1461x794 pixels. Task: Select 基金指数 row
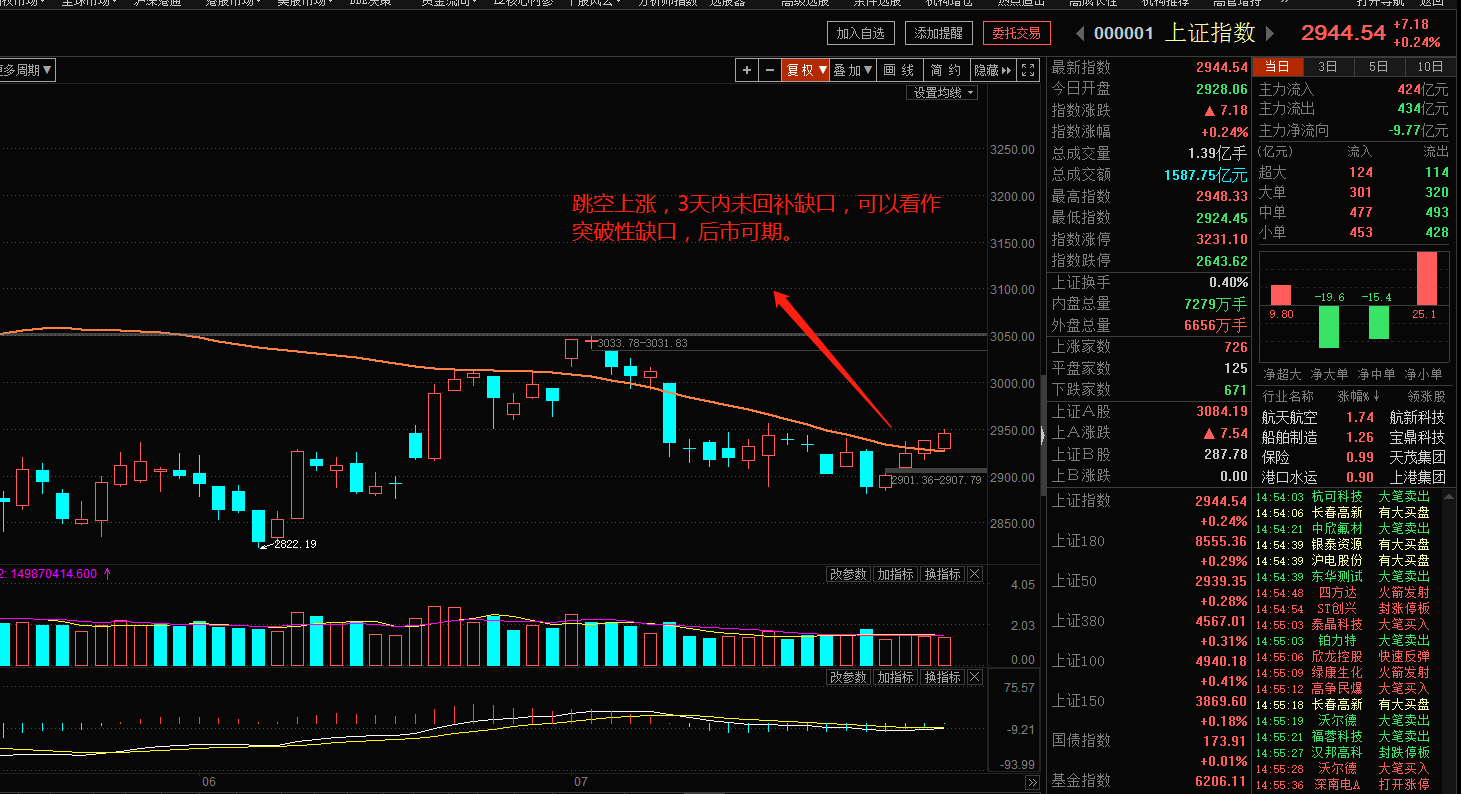click(x=1149, y=781)
